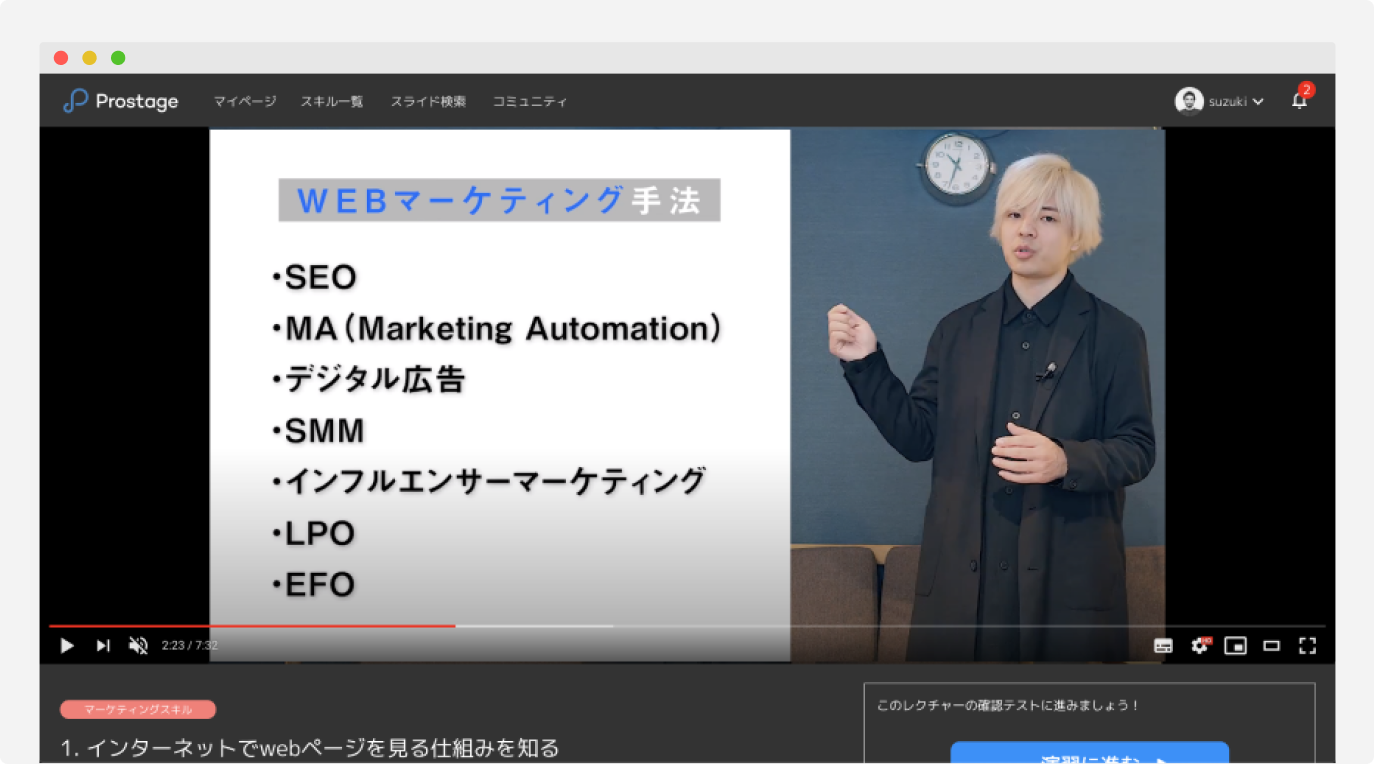Click the yellow minimize window button
This screenshot has width=1374, height=764.
(x=89, y=58)
